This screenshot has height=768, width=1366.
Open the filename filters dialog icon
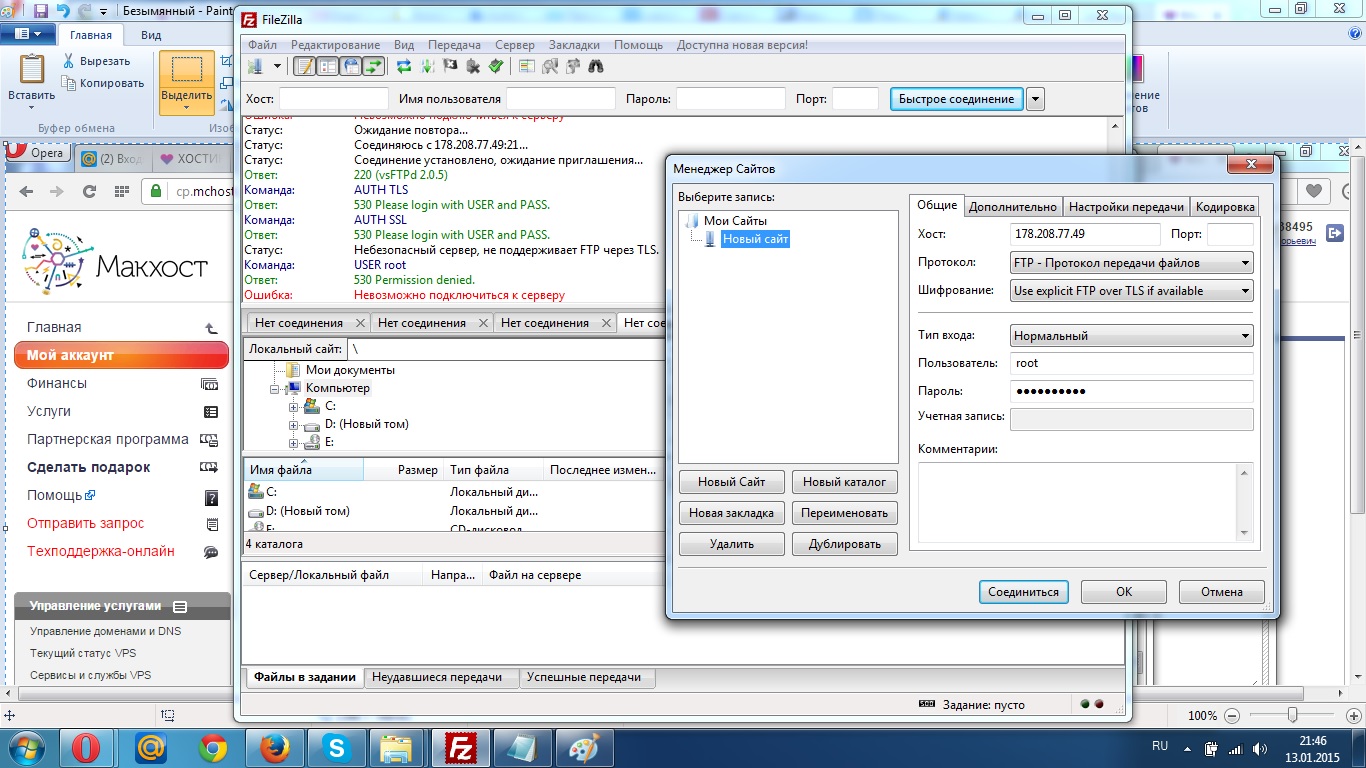tap(527, 67)
